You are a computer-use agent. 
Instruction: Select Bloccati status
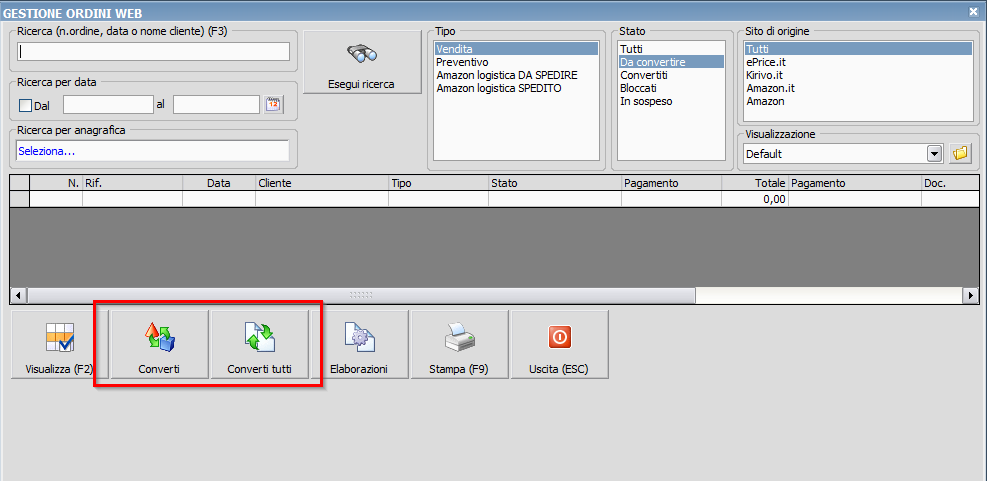(671, 88)
